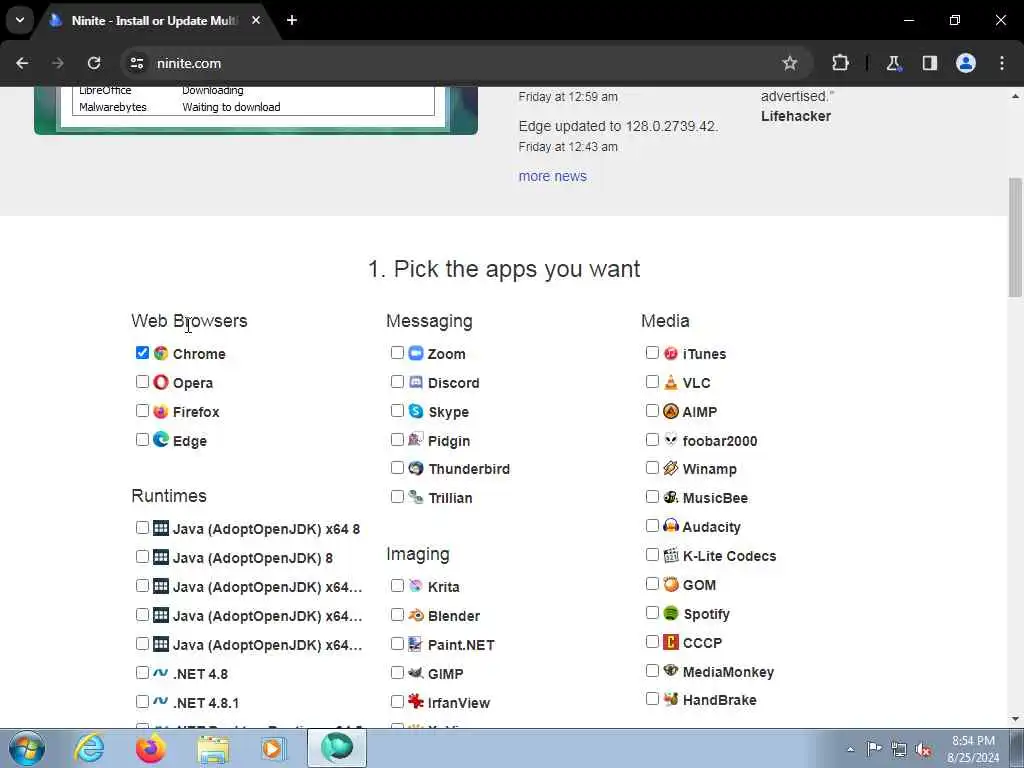Viewport: 1024px width, 768px height.
Task: Click the HandBrake icon
Action: coord(671,699)
